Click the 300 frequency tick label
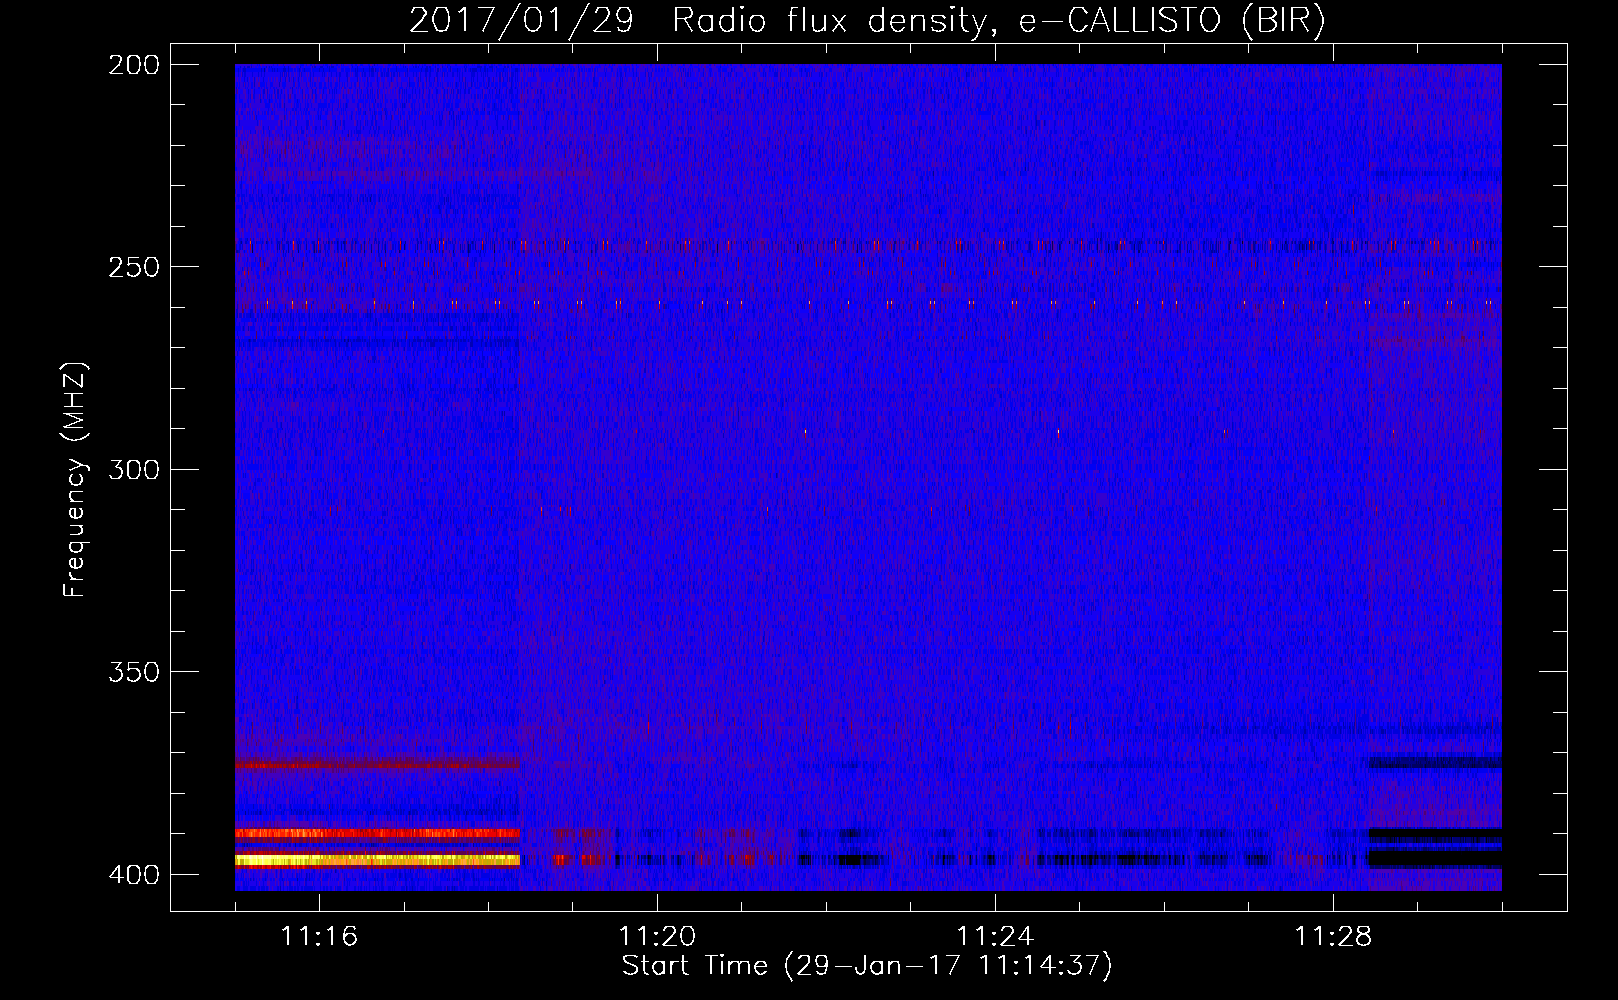The width and height of the screenshot is (1618, 1000). pos(134,469)
